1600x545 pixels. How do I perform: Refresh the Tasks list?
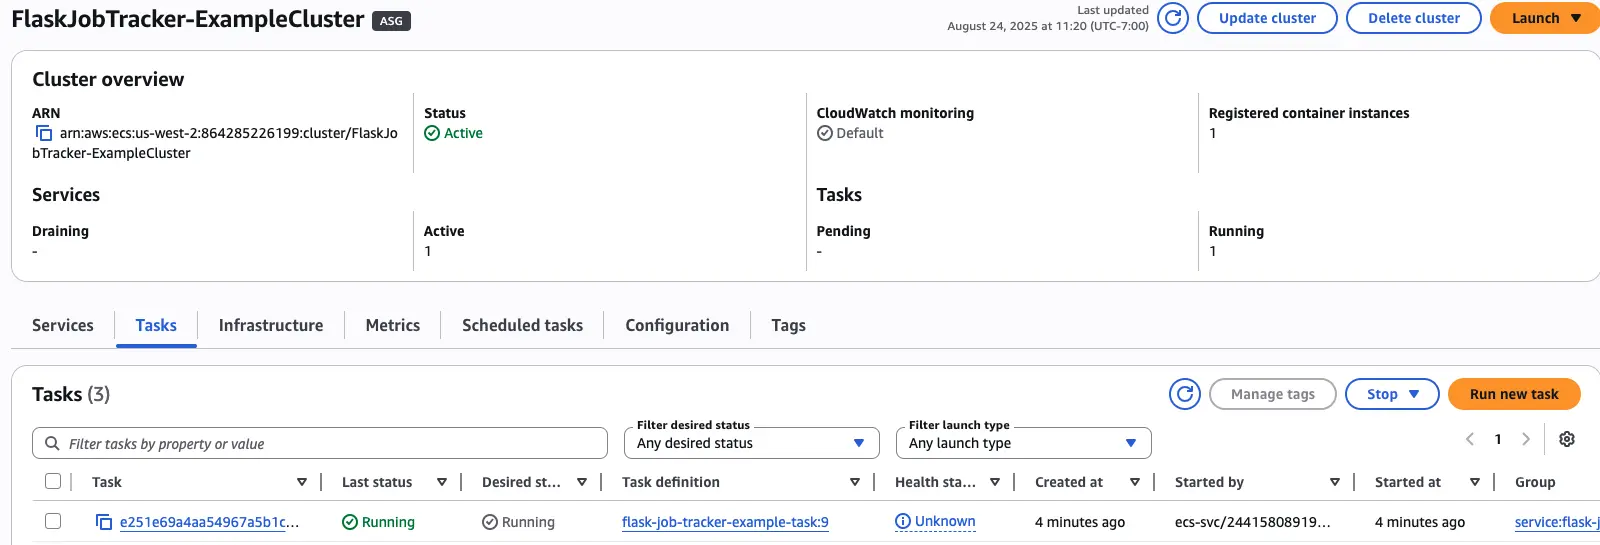coord(1185,394)
